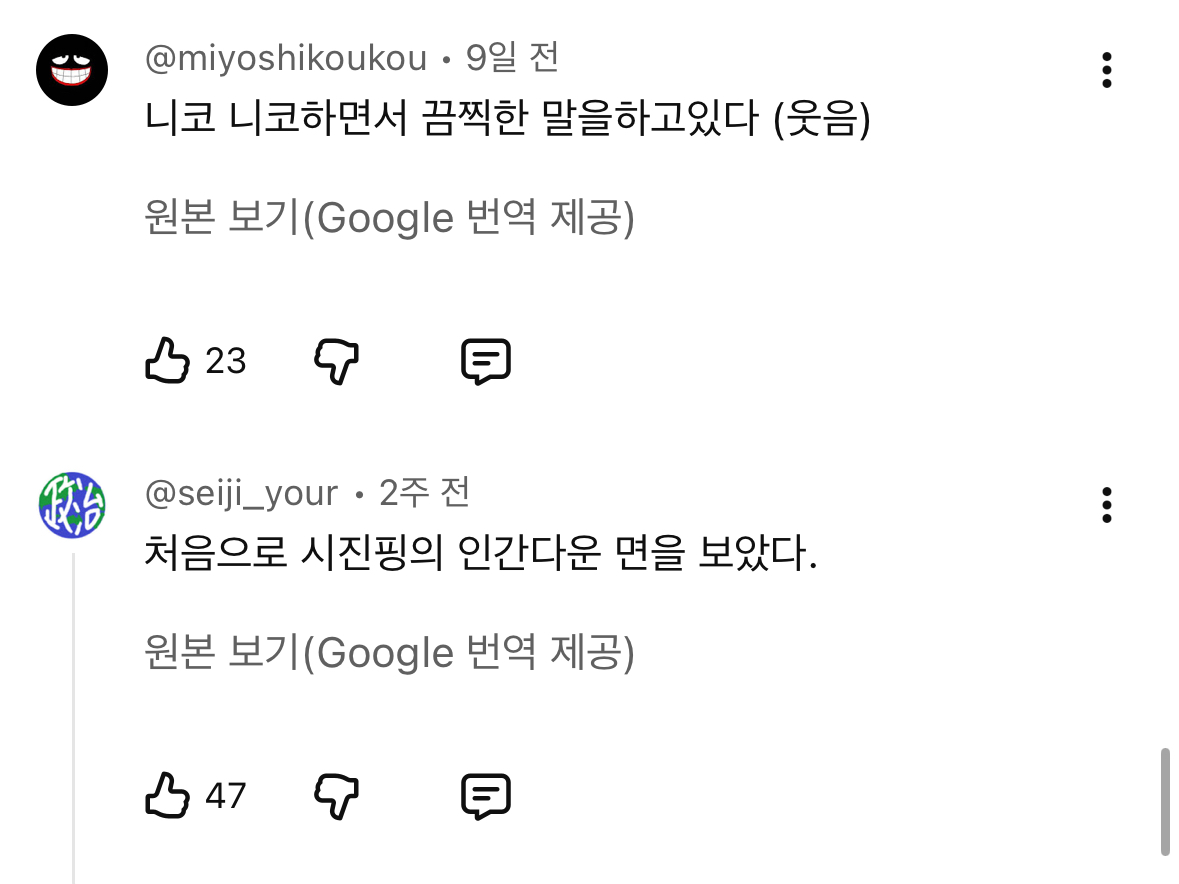Like the comment by @seiji_your
Image resolution: width=1179 pixels, height=884 pixels.
tap(167, 796)
